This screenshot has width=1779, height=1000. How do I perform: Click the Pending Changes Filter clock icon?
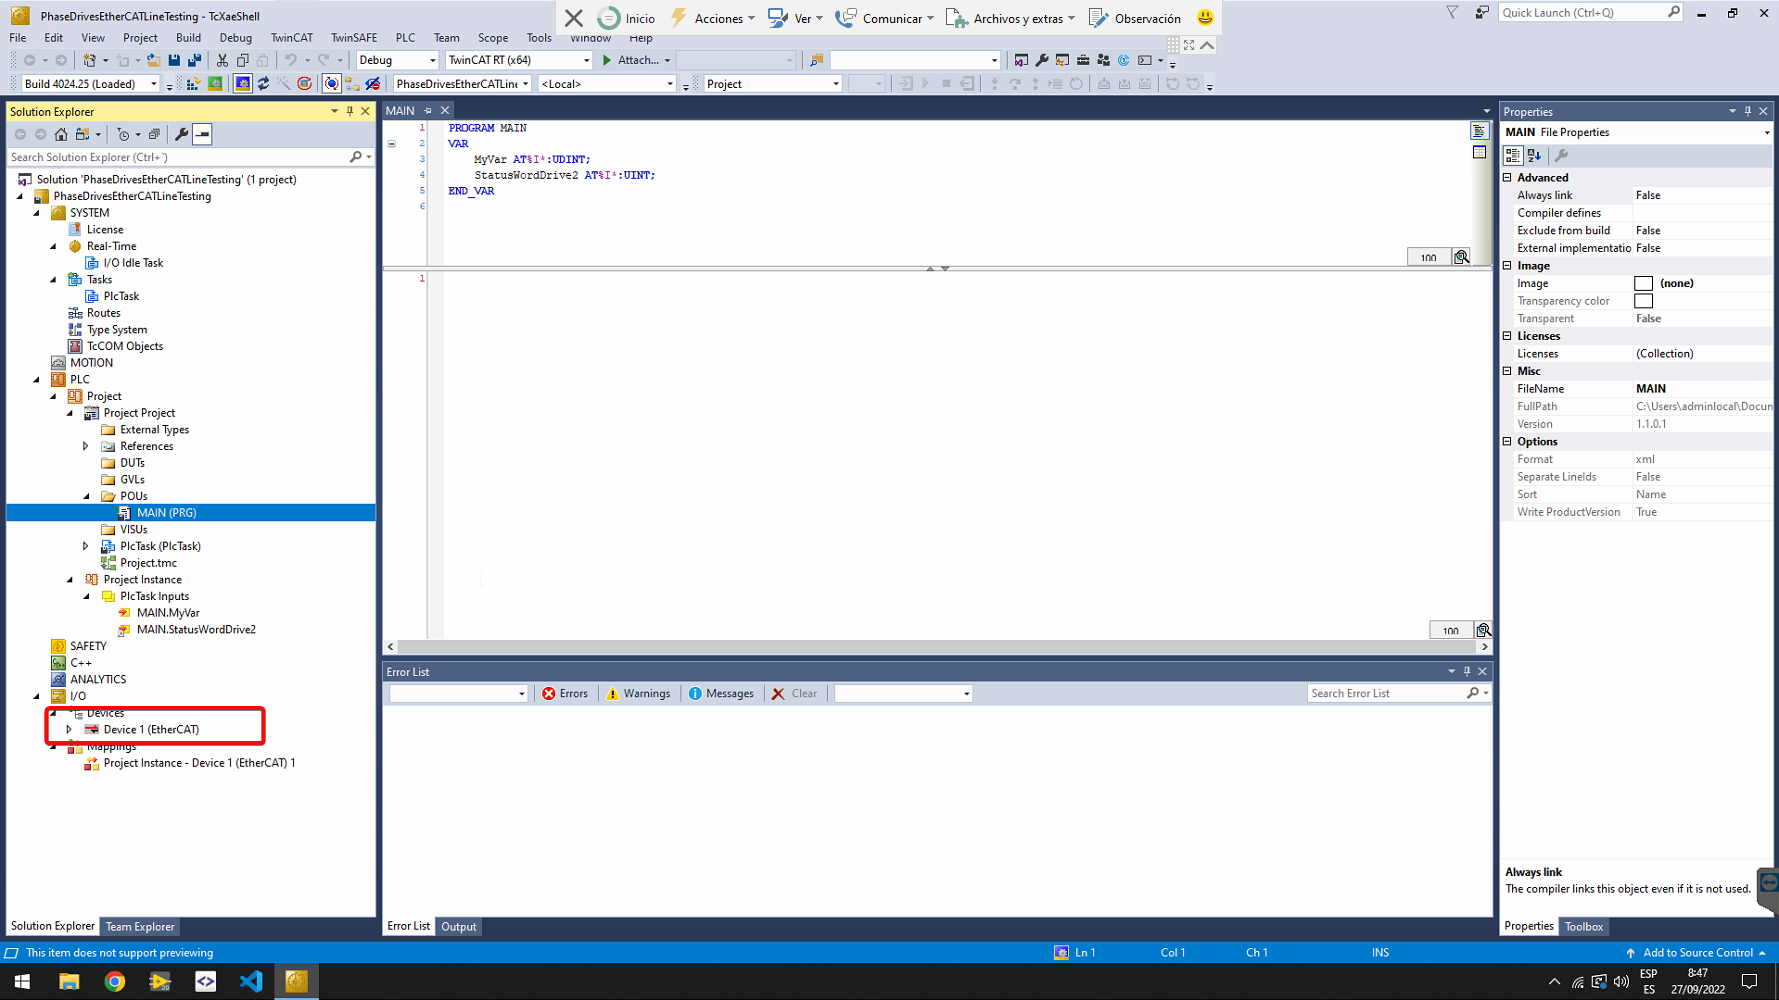123,134
